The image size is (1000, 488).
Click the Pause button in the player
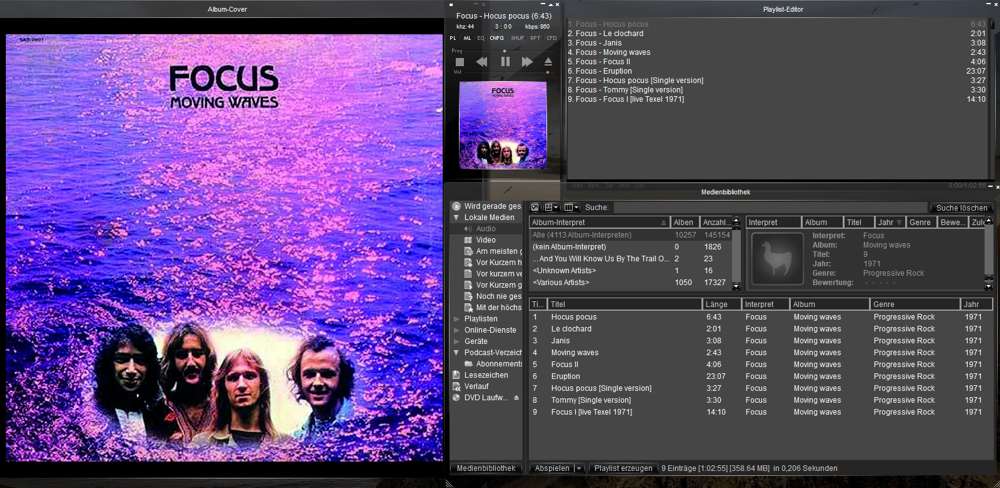pos(505,62)
